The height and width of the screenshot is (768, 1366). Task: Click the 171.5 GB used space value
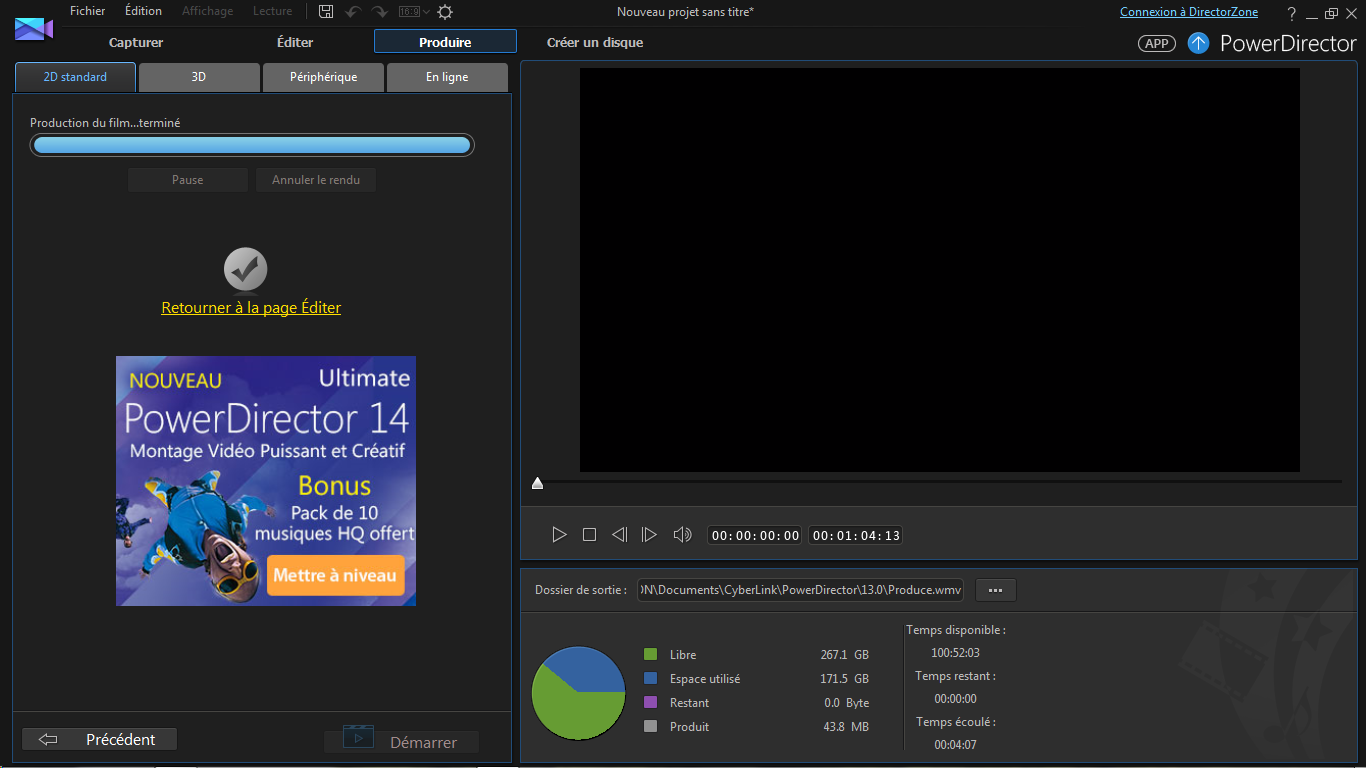(844, 679)
